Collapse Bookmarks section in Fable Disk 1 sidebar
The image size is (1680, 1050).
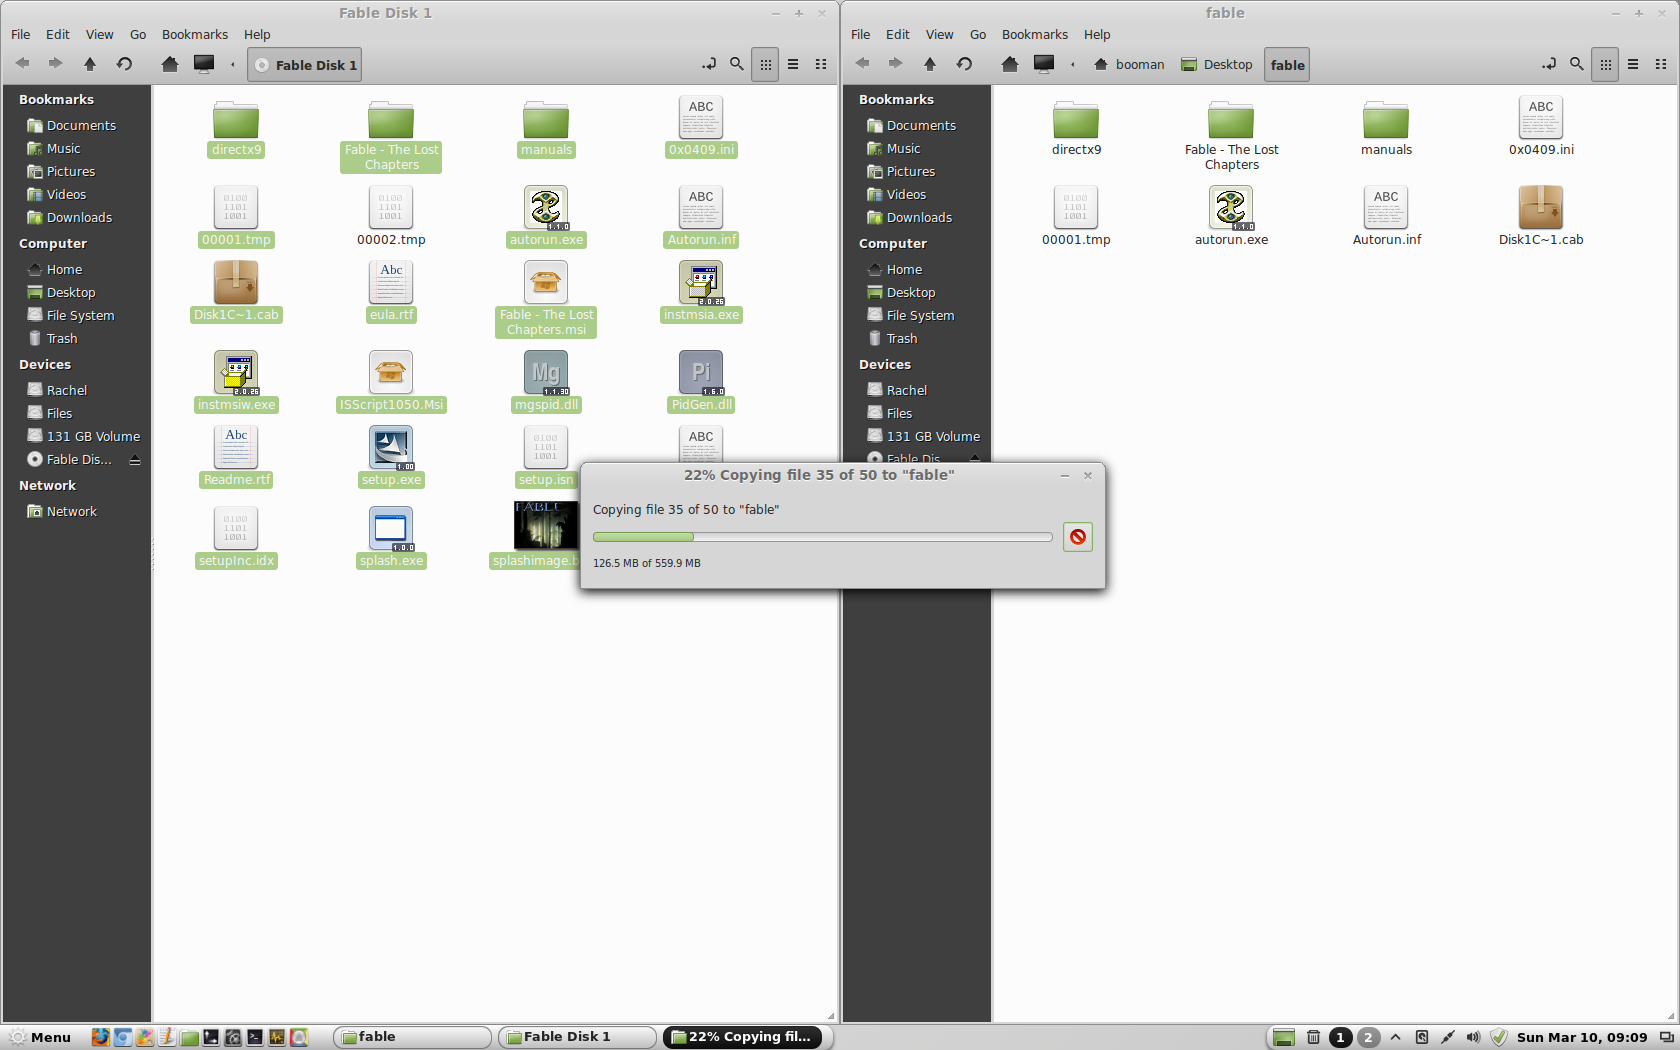click(56, 99)
